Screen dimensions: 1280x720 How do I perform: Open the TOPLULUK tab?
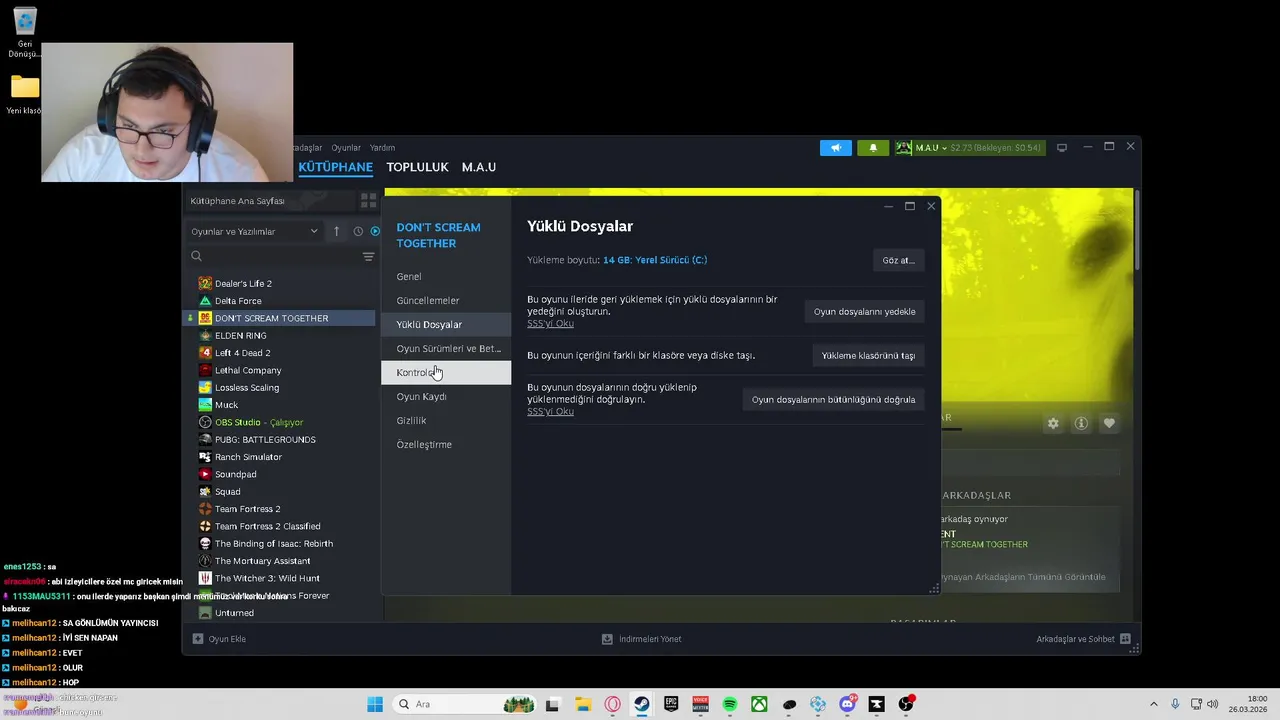pos(417,167)
